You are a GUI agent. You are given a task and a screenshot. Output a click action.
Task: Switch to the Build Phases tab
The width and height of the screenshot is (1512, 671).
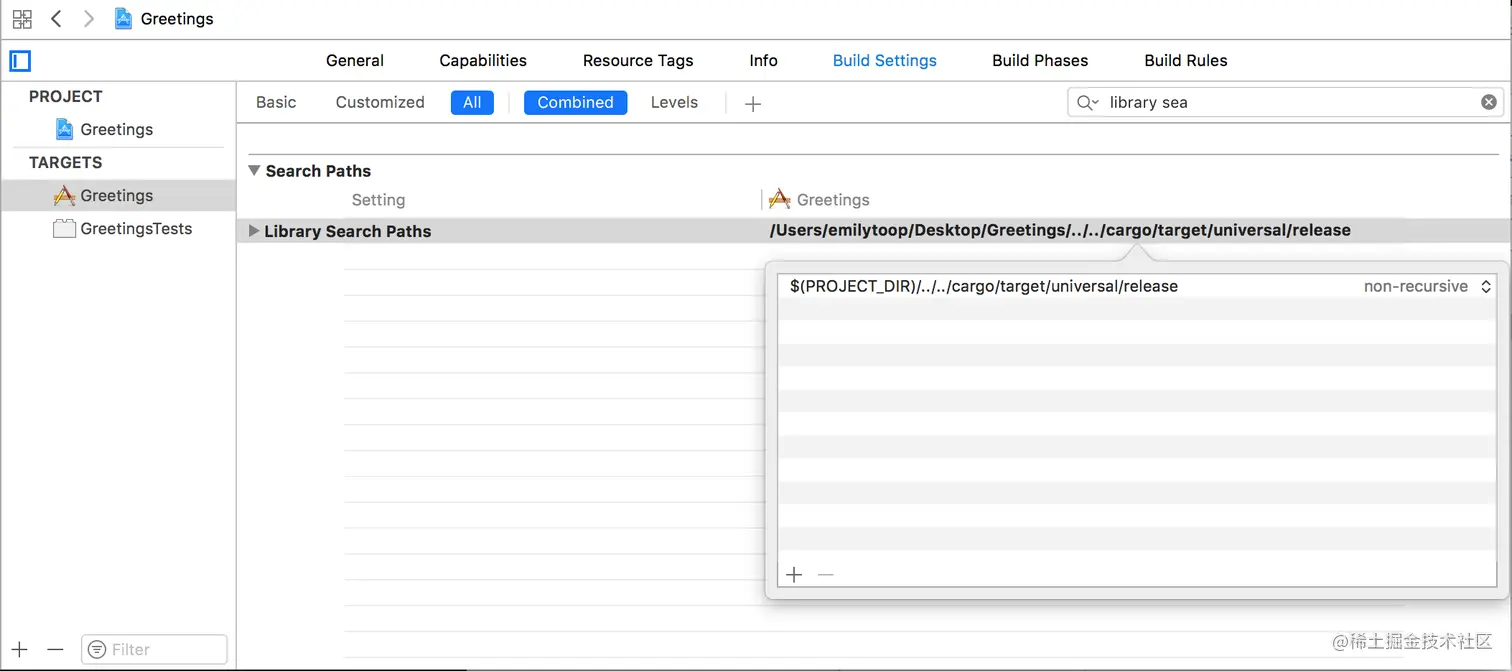tap(1040, 60)
